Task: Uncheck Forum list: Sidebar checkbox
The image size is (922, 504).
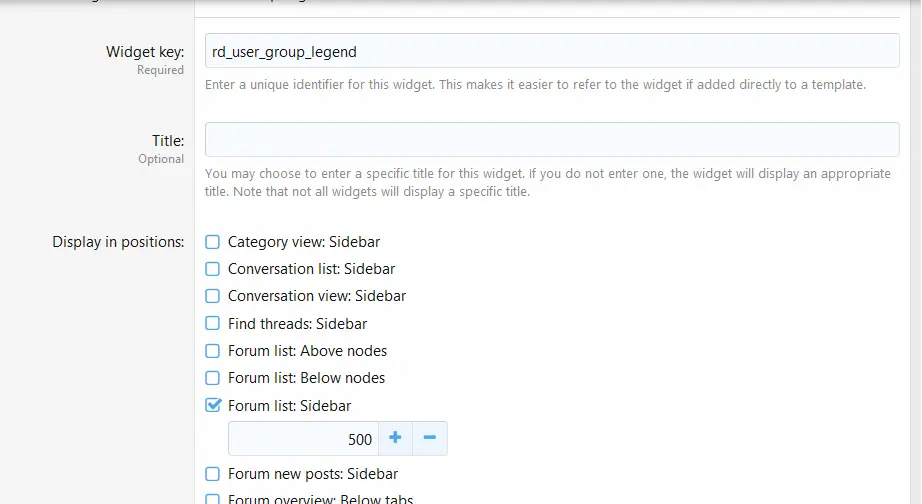Action: (213, 405)
